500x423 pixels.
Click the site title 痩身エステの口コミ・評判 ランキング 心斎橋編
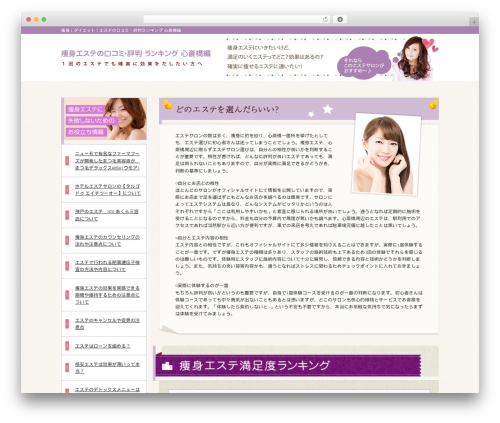(x=136, y=53)
